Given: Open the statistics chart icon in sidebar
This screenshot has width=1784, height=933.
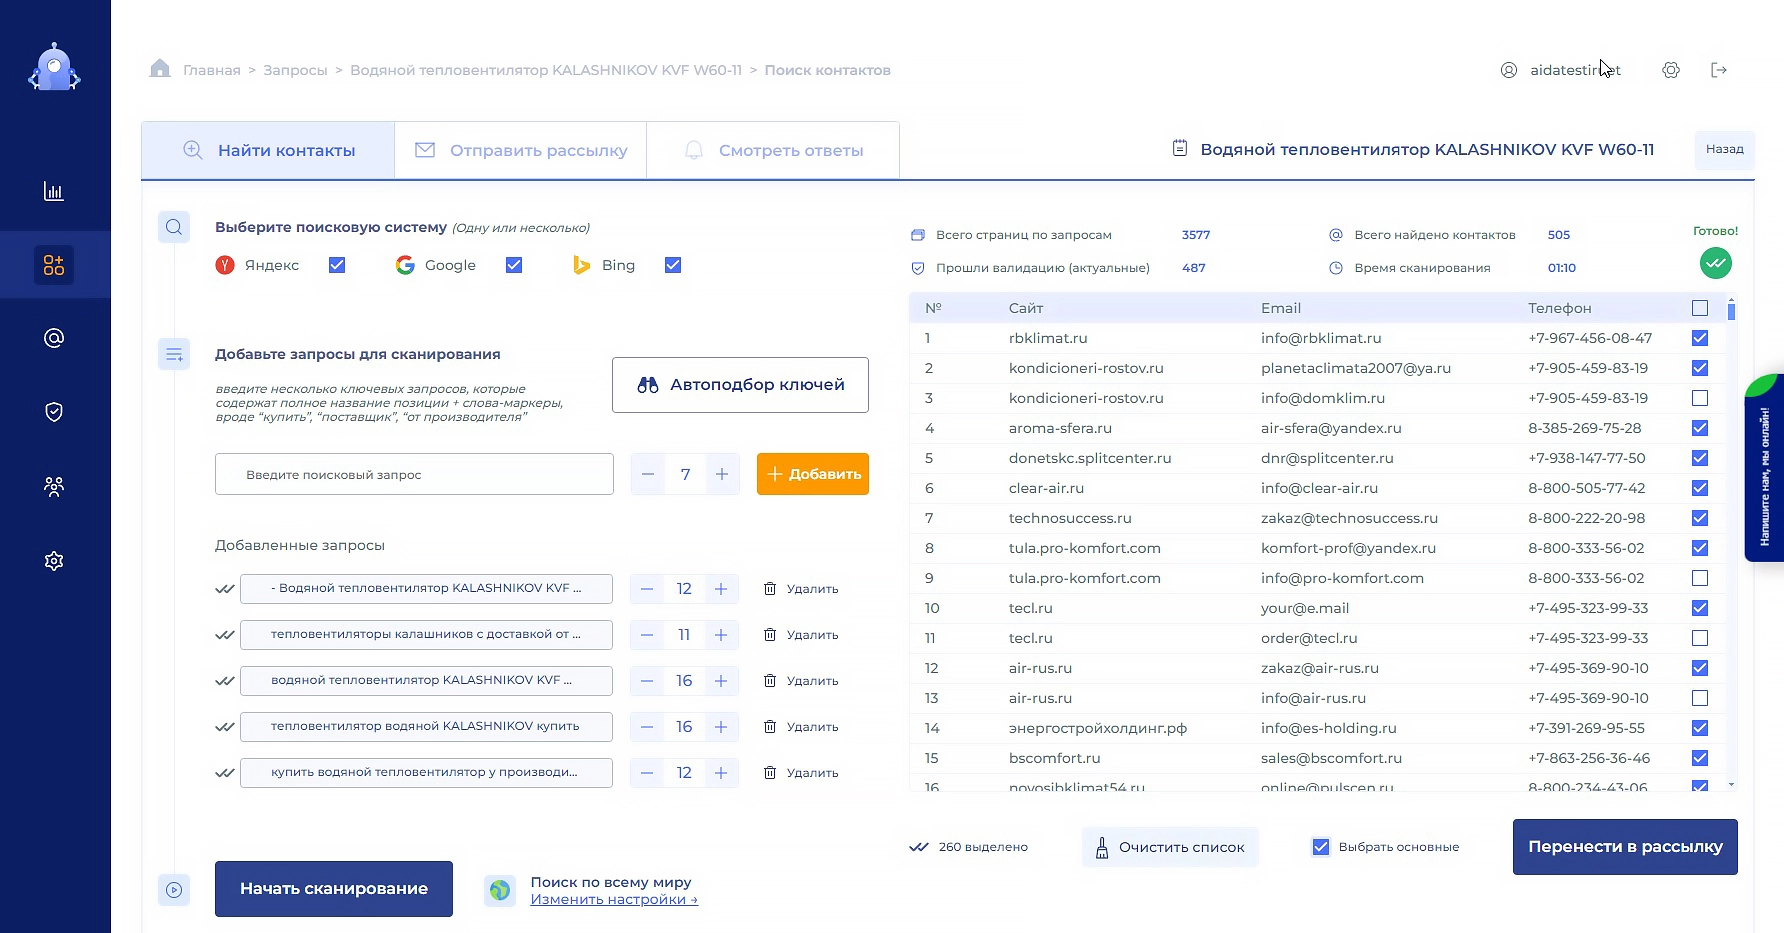Looking at the screenshot, I should click(x=54, y=191).
